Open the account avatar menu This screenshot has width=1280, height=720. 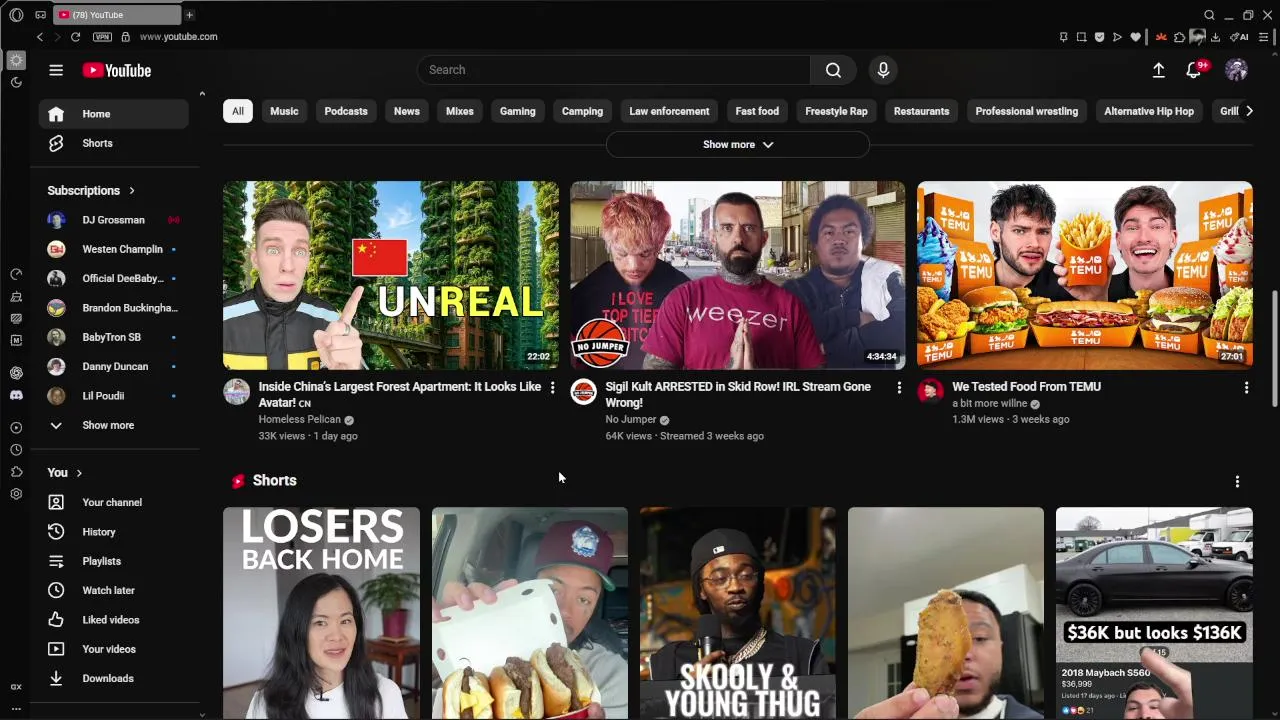[1236, 70]
